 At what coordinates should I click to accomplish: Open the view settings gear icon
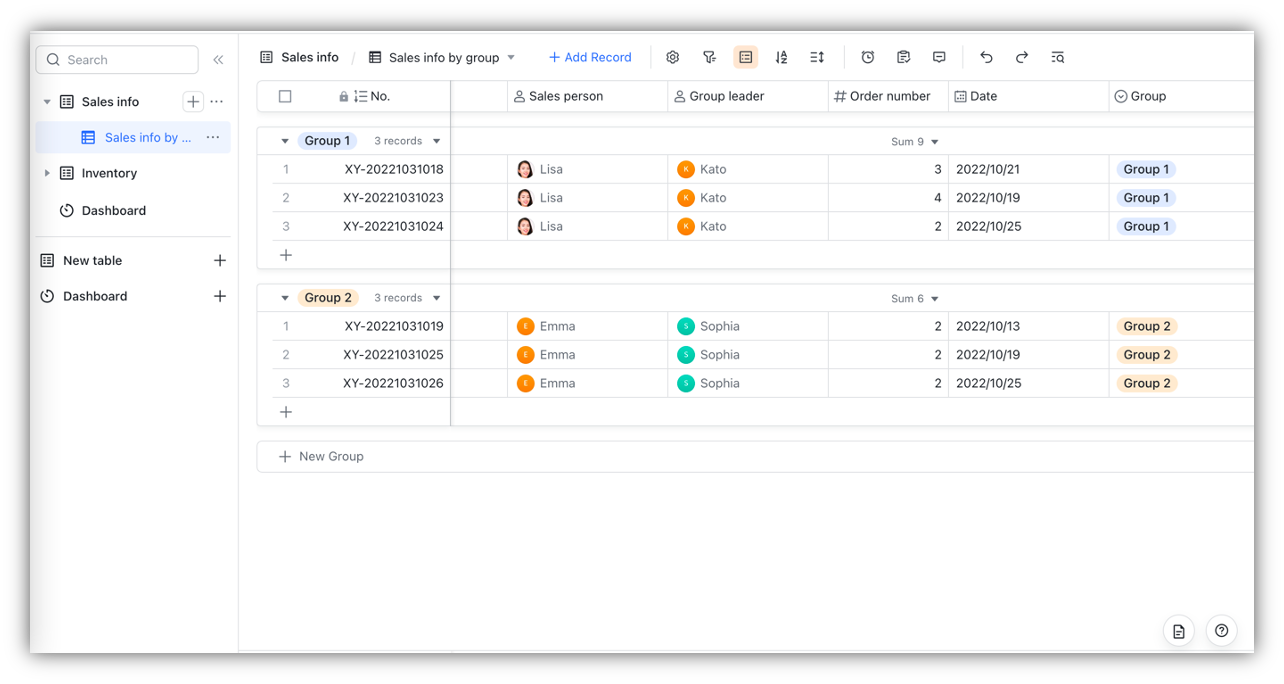pyautogui.click(x=672, y=57)
